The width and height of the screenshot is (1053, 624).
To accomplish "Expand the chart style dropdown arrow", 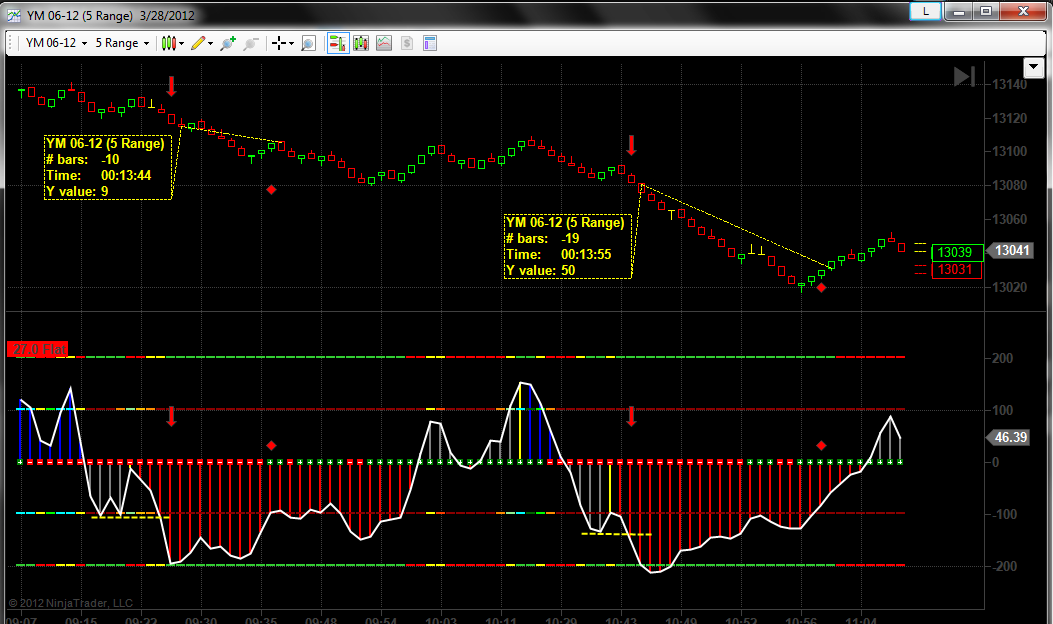I will click(x=182, y=44).
